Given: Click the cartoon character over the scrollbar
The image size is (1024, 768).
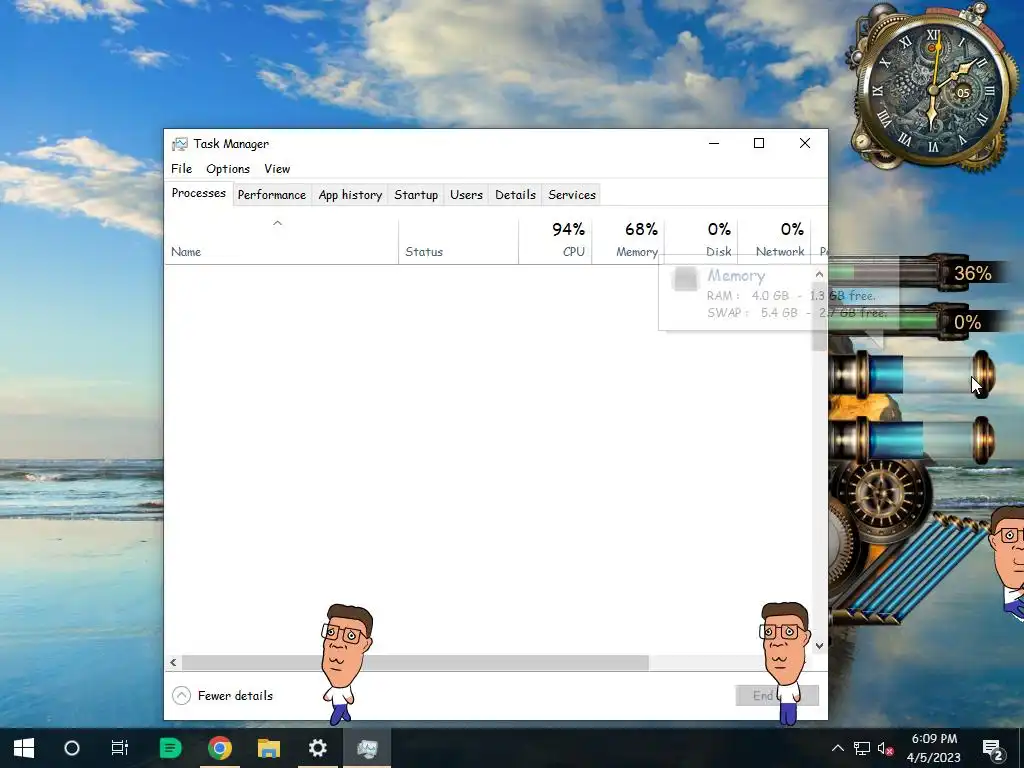Looking at the screenshot, I should pos(345,664).
